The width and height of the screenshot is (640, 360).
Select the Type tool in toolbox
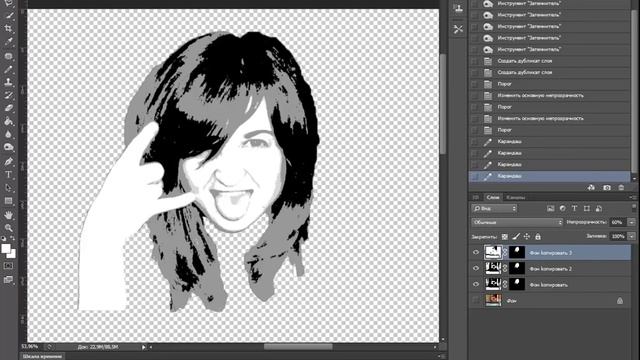8,175
